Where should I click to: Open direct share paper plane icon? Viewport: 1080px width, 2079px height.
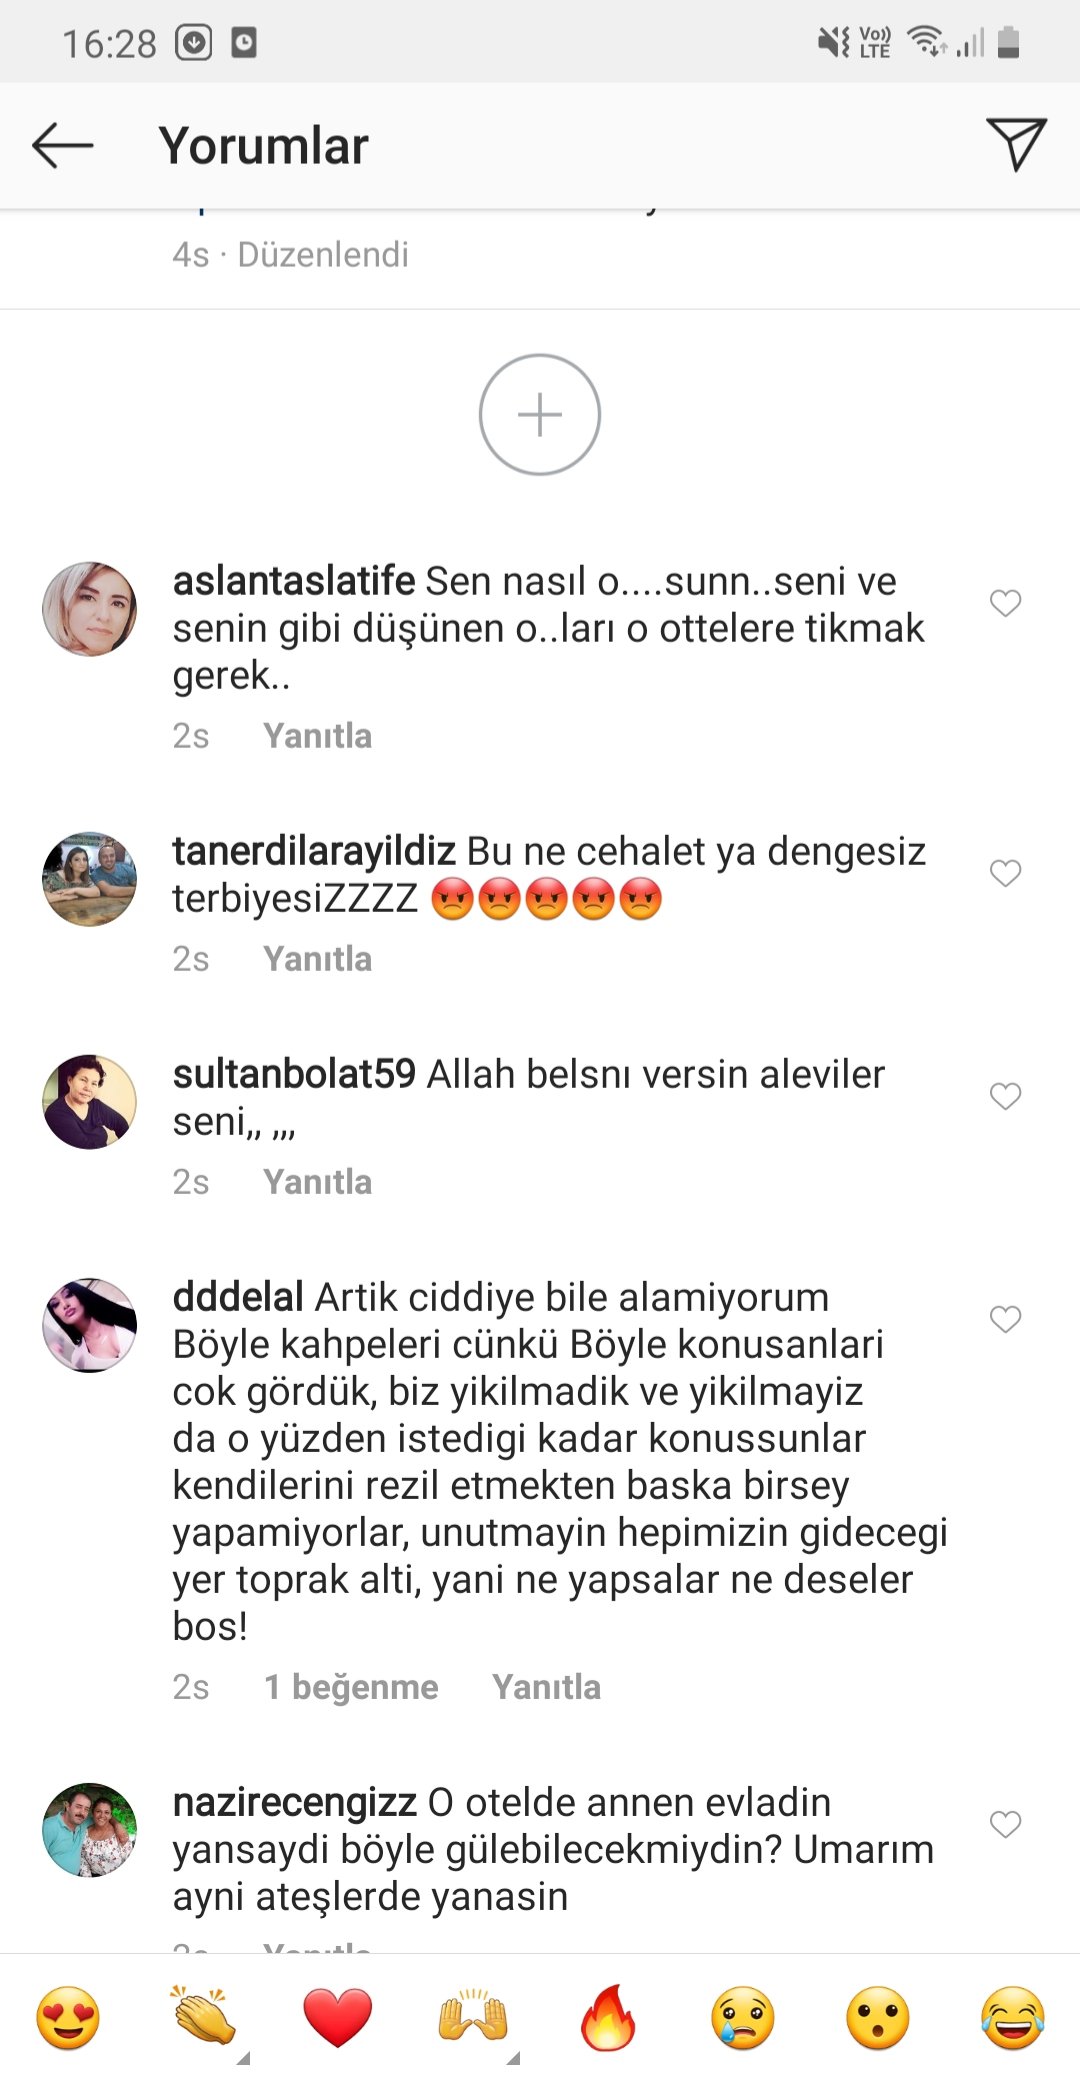[x=1016, y=144]
